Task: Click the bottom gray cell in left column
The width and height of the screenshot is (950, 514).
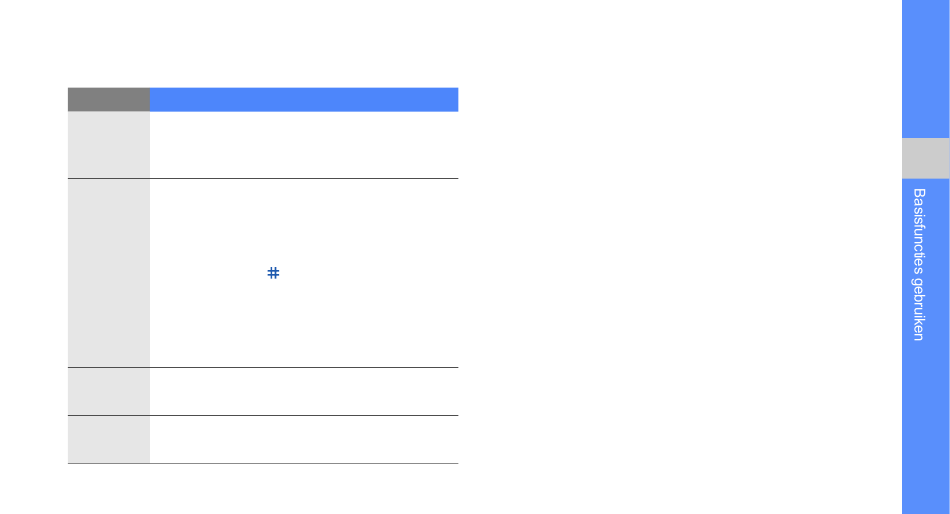Action: click(108, 439)
